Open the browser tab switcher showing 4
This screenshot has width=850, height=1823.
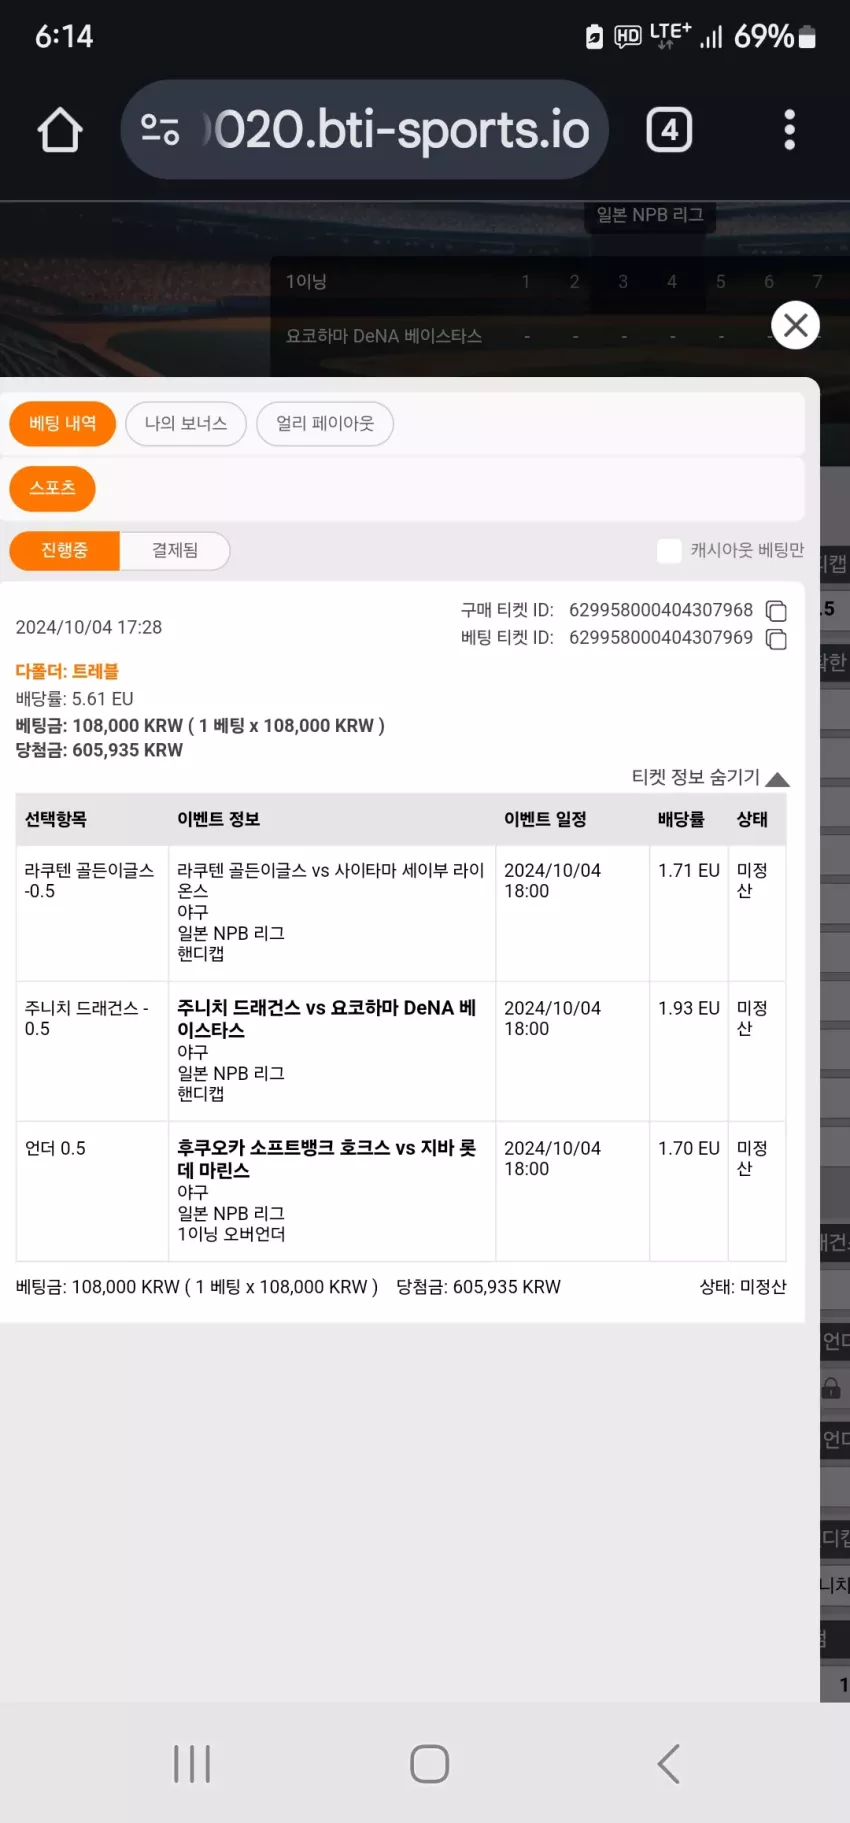(669, 130)
